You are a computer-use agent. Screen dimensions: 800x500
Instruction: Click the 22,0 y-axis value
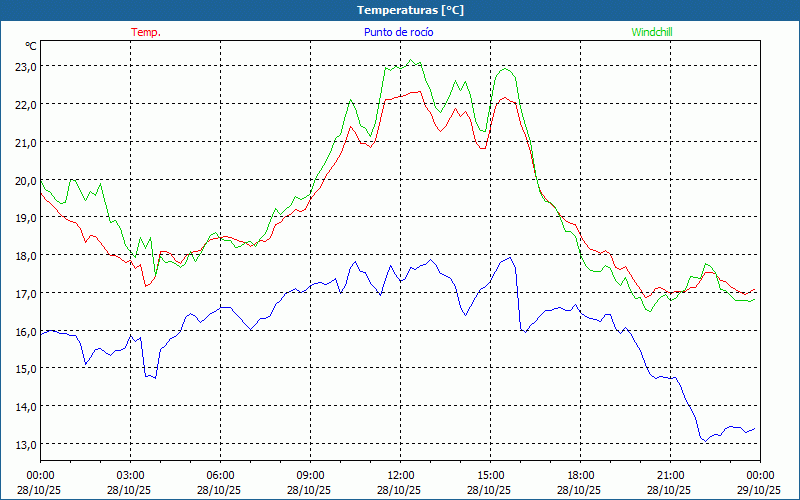coord(25,105)
